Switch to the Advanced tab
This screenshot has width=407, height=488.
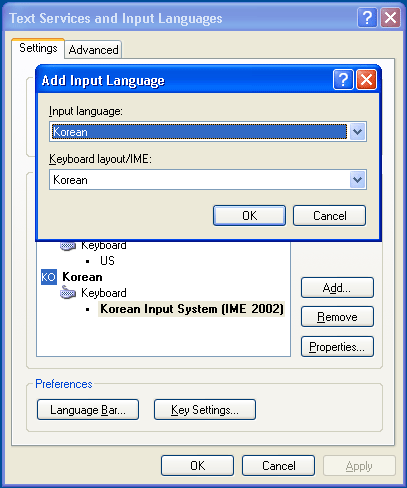tap(93, 50)
